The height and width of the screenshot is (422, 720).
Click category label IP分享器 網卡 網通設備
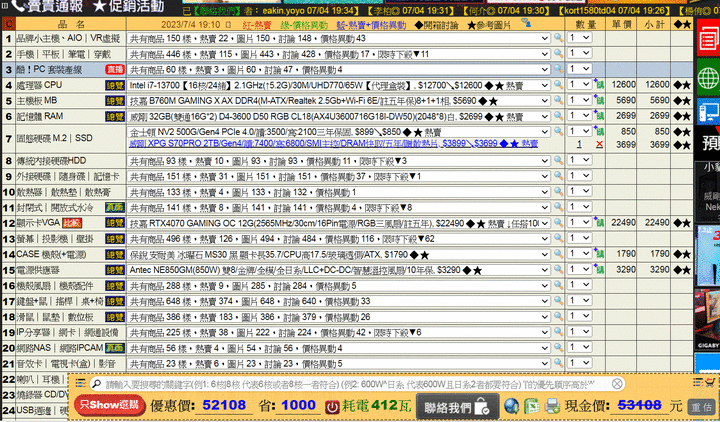(x=68, y=332)
